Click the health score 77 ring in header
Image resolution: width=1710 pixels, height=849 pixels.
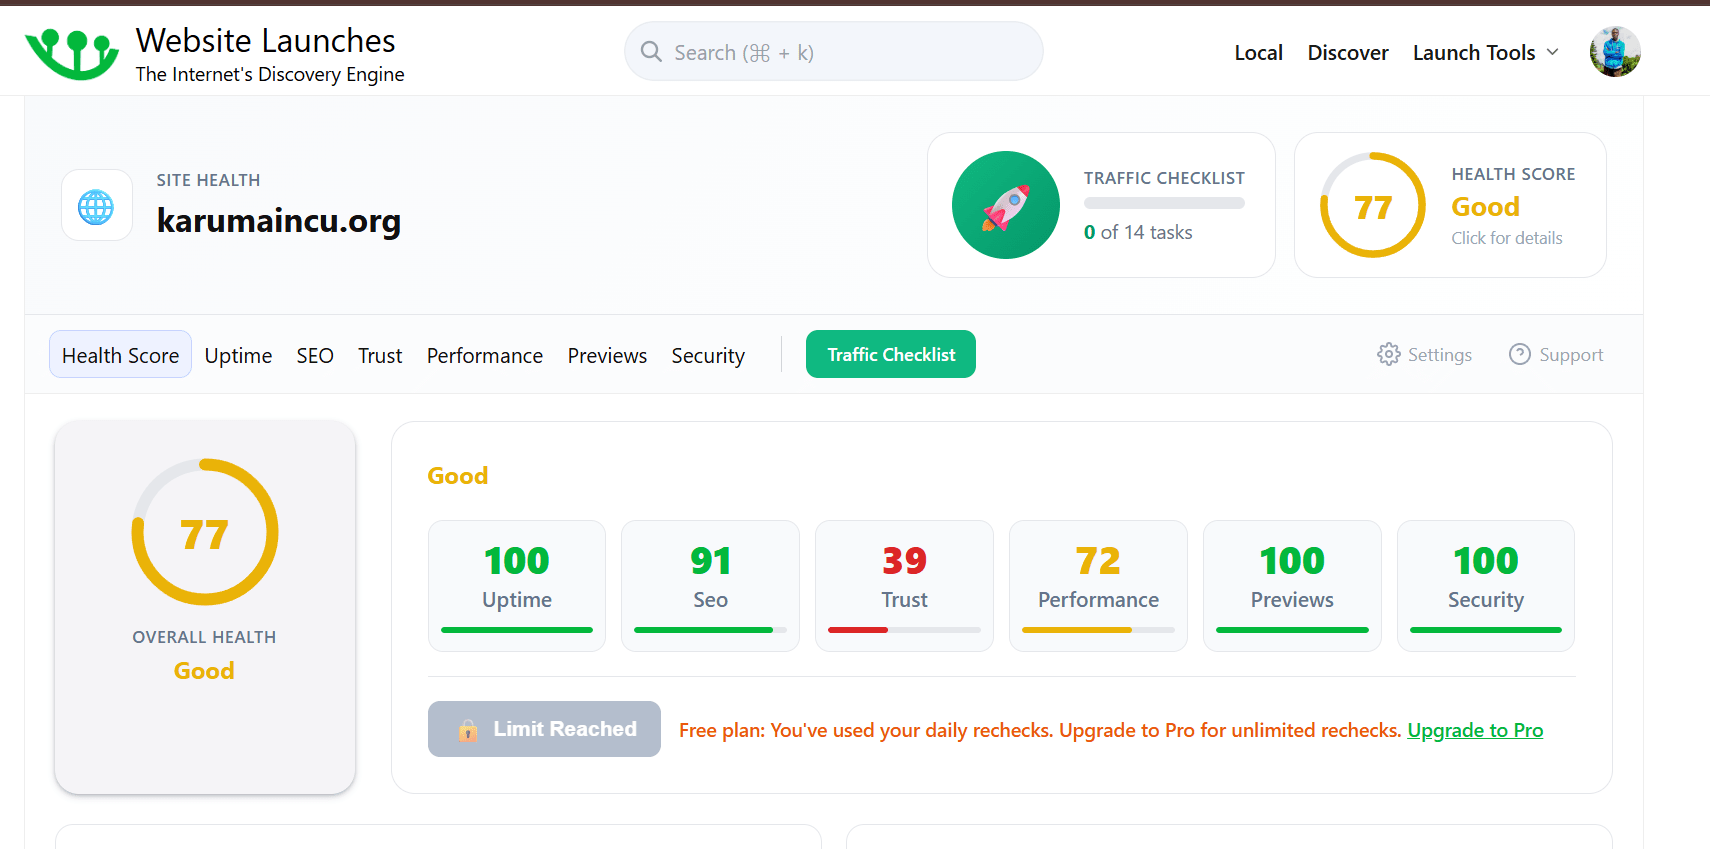(x=1373, y=205)
